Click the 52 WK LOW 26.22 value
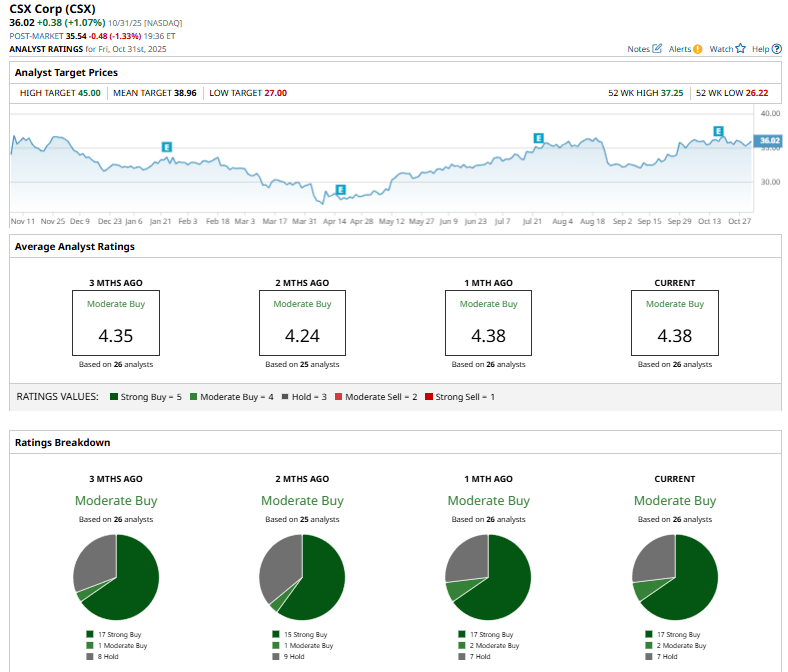Screen dimensions: 788x672 click(755, 93)
